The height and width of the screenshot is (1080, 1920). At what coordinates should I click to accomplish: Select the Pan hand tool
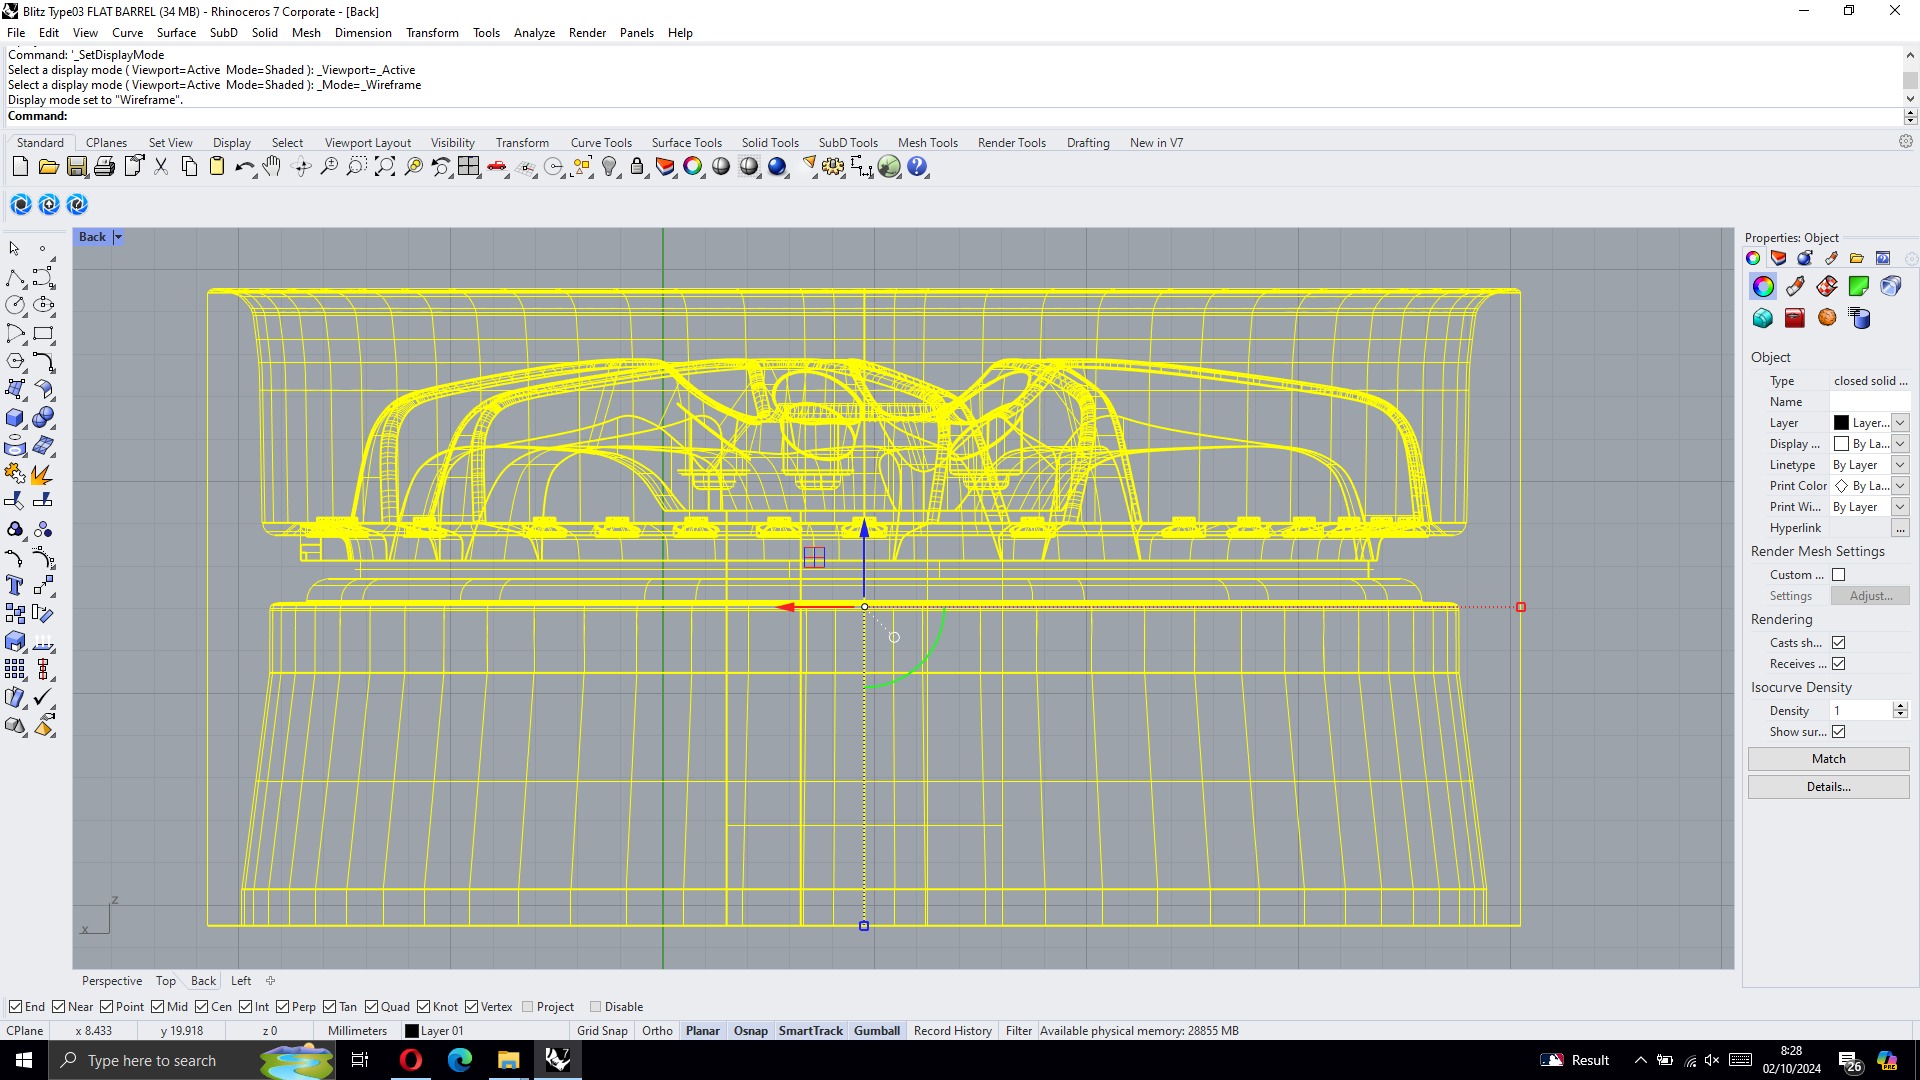coord(272,167)
